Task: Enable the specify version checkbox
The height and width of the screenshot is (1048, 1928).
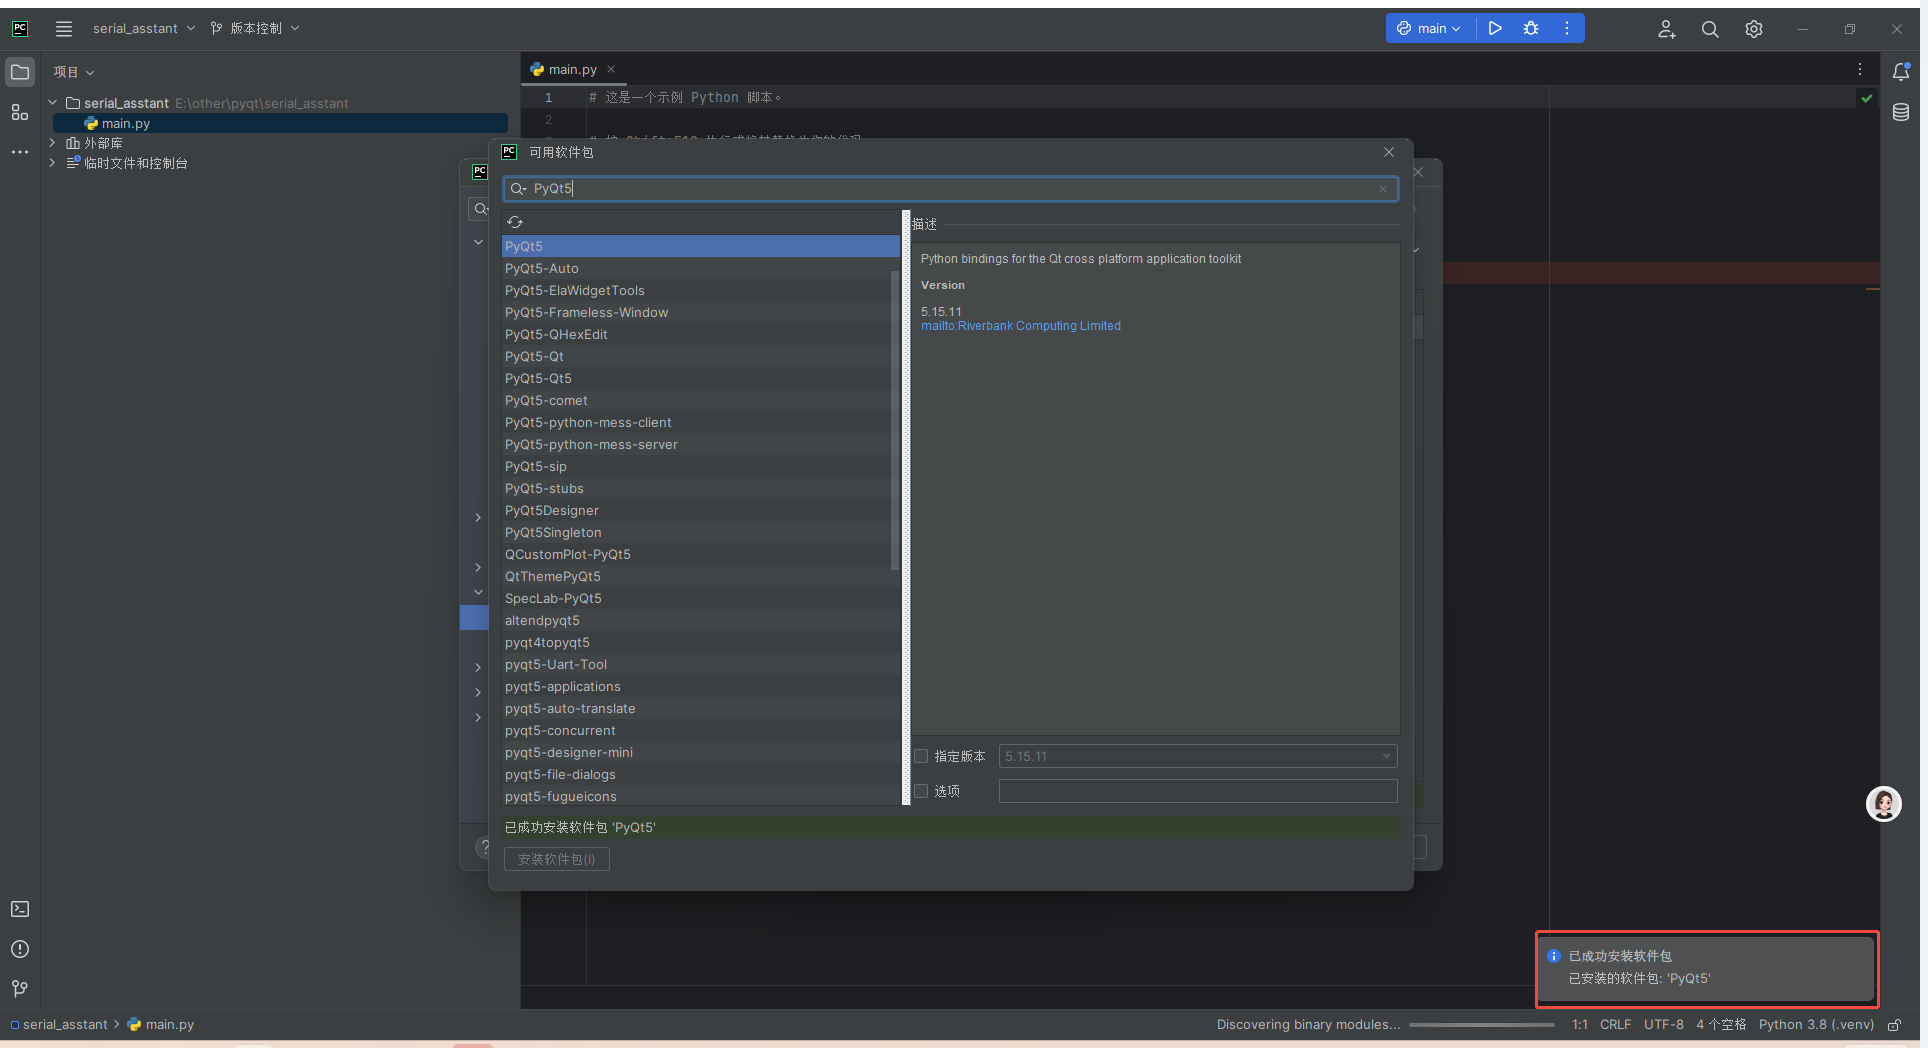Action: pyautogui.click(x=921, y=757)
